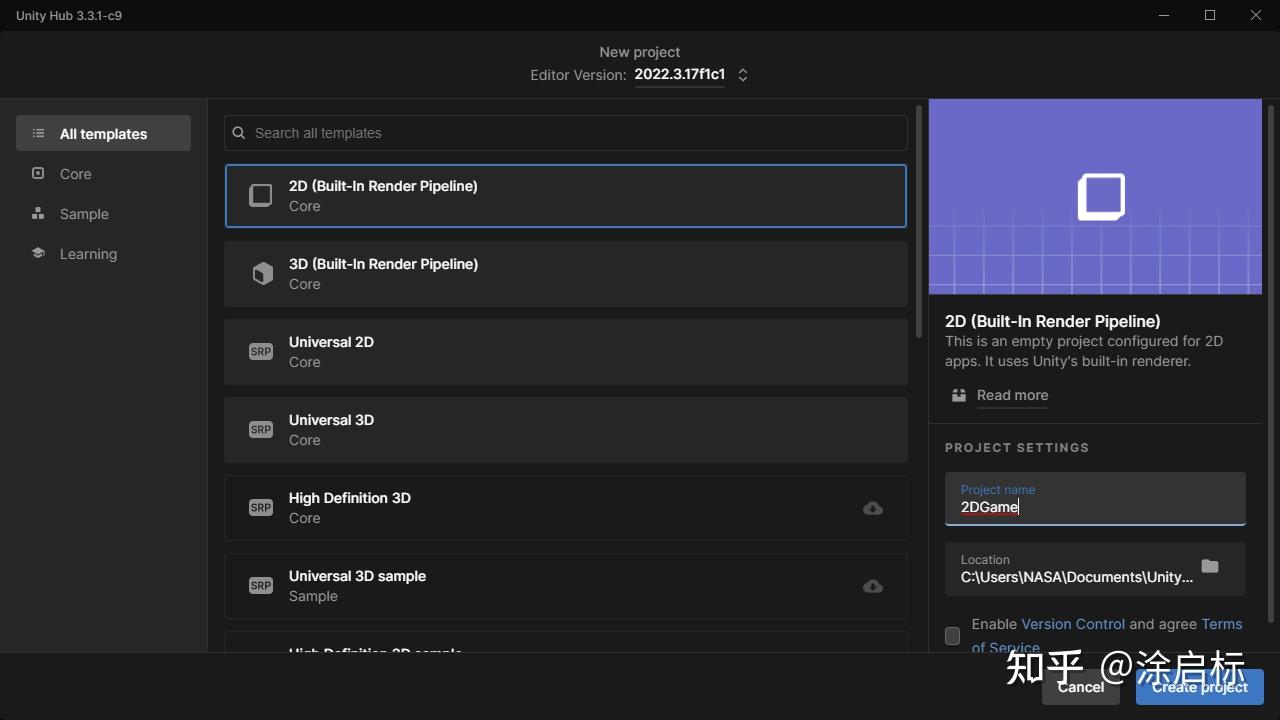1280x720 pixels.
Task: Open the Read more link
Action: pyautogui.click(x=1012, y=395)
